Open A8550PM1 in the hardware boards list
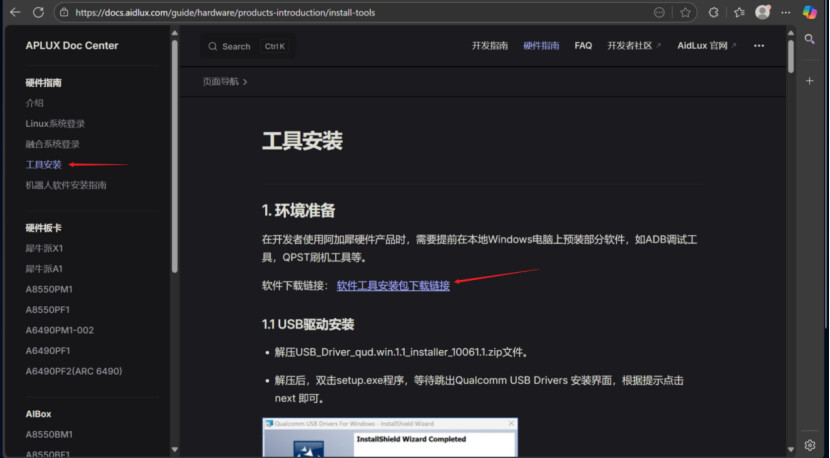The width and height of the screenshot is (830, 458). pyautogui.click(x=49, y=289)
